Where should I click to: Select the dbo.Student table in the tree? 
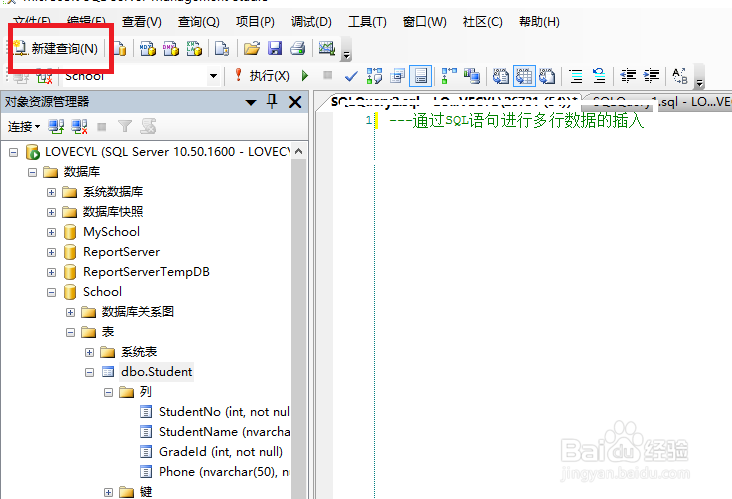(x=156, y=372)
